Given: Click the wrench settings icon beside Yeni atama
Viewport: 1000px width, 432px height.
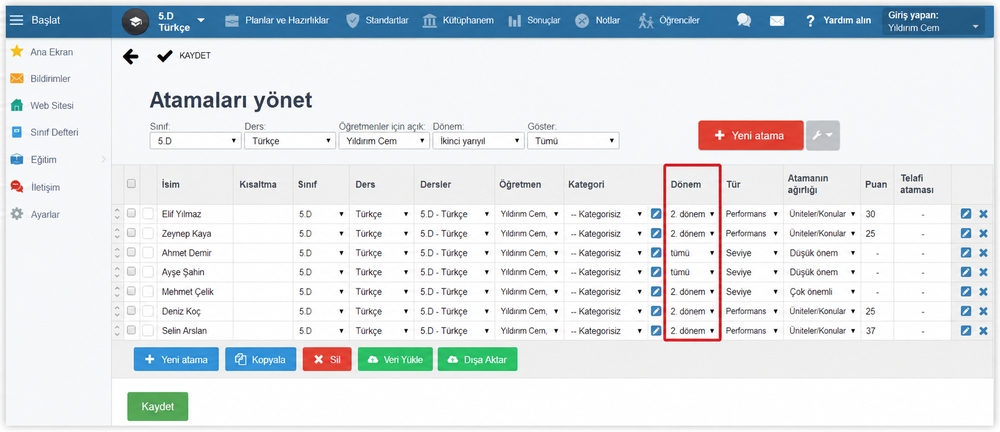Looking at the screenshot, I should (x=823, y=135).
